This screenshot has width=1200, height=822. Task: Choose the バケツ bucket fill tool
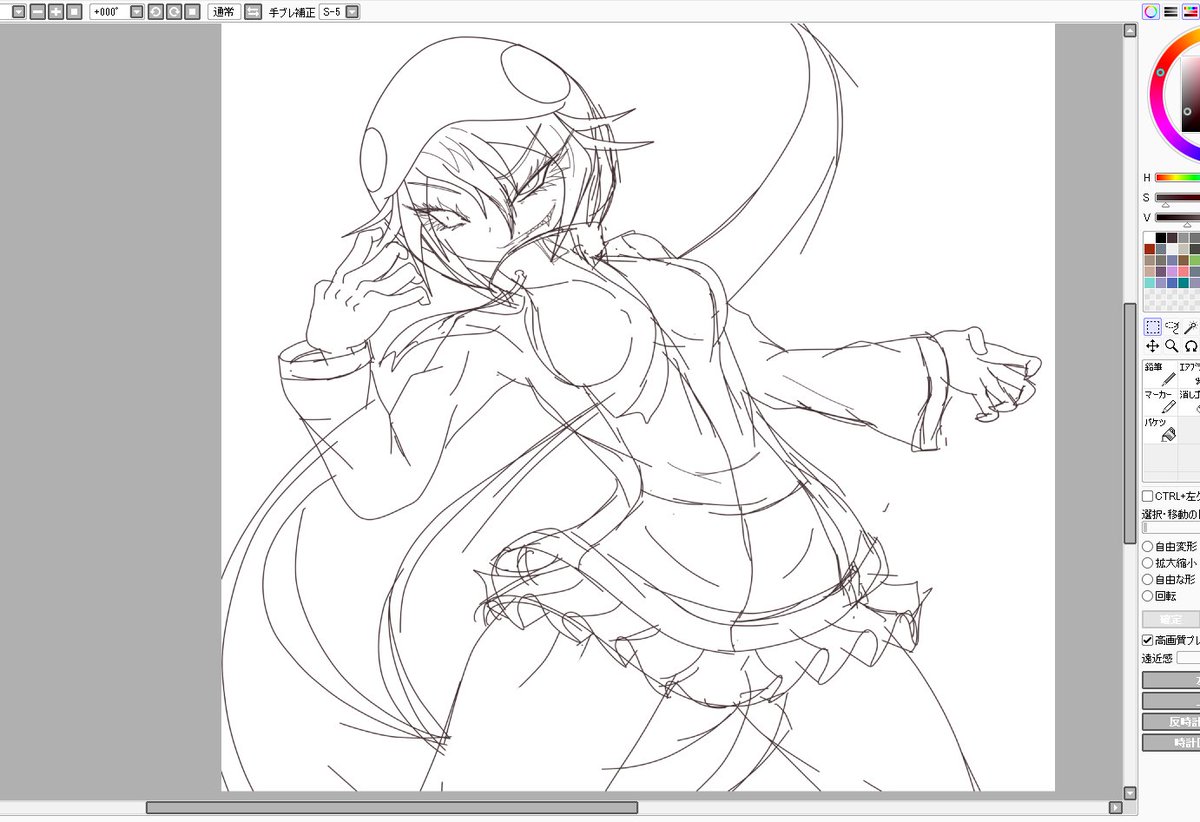point(1160,430)
